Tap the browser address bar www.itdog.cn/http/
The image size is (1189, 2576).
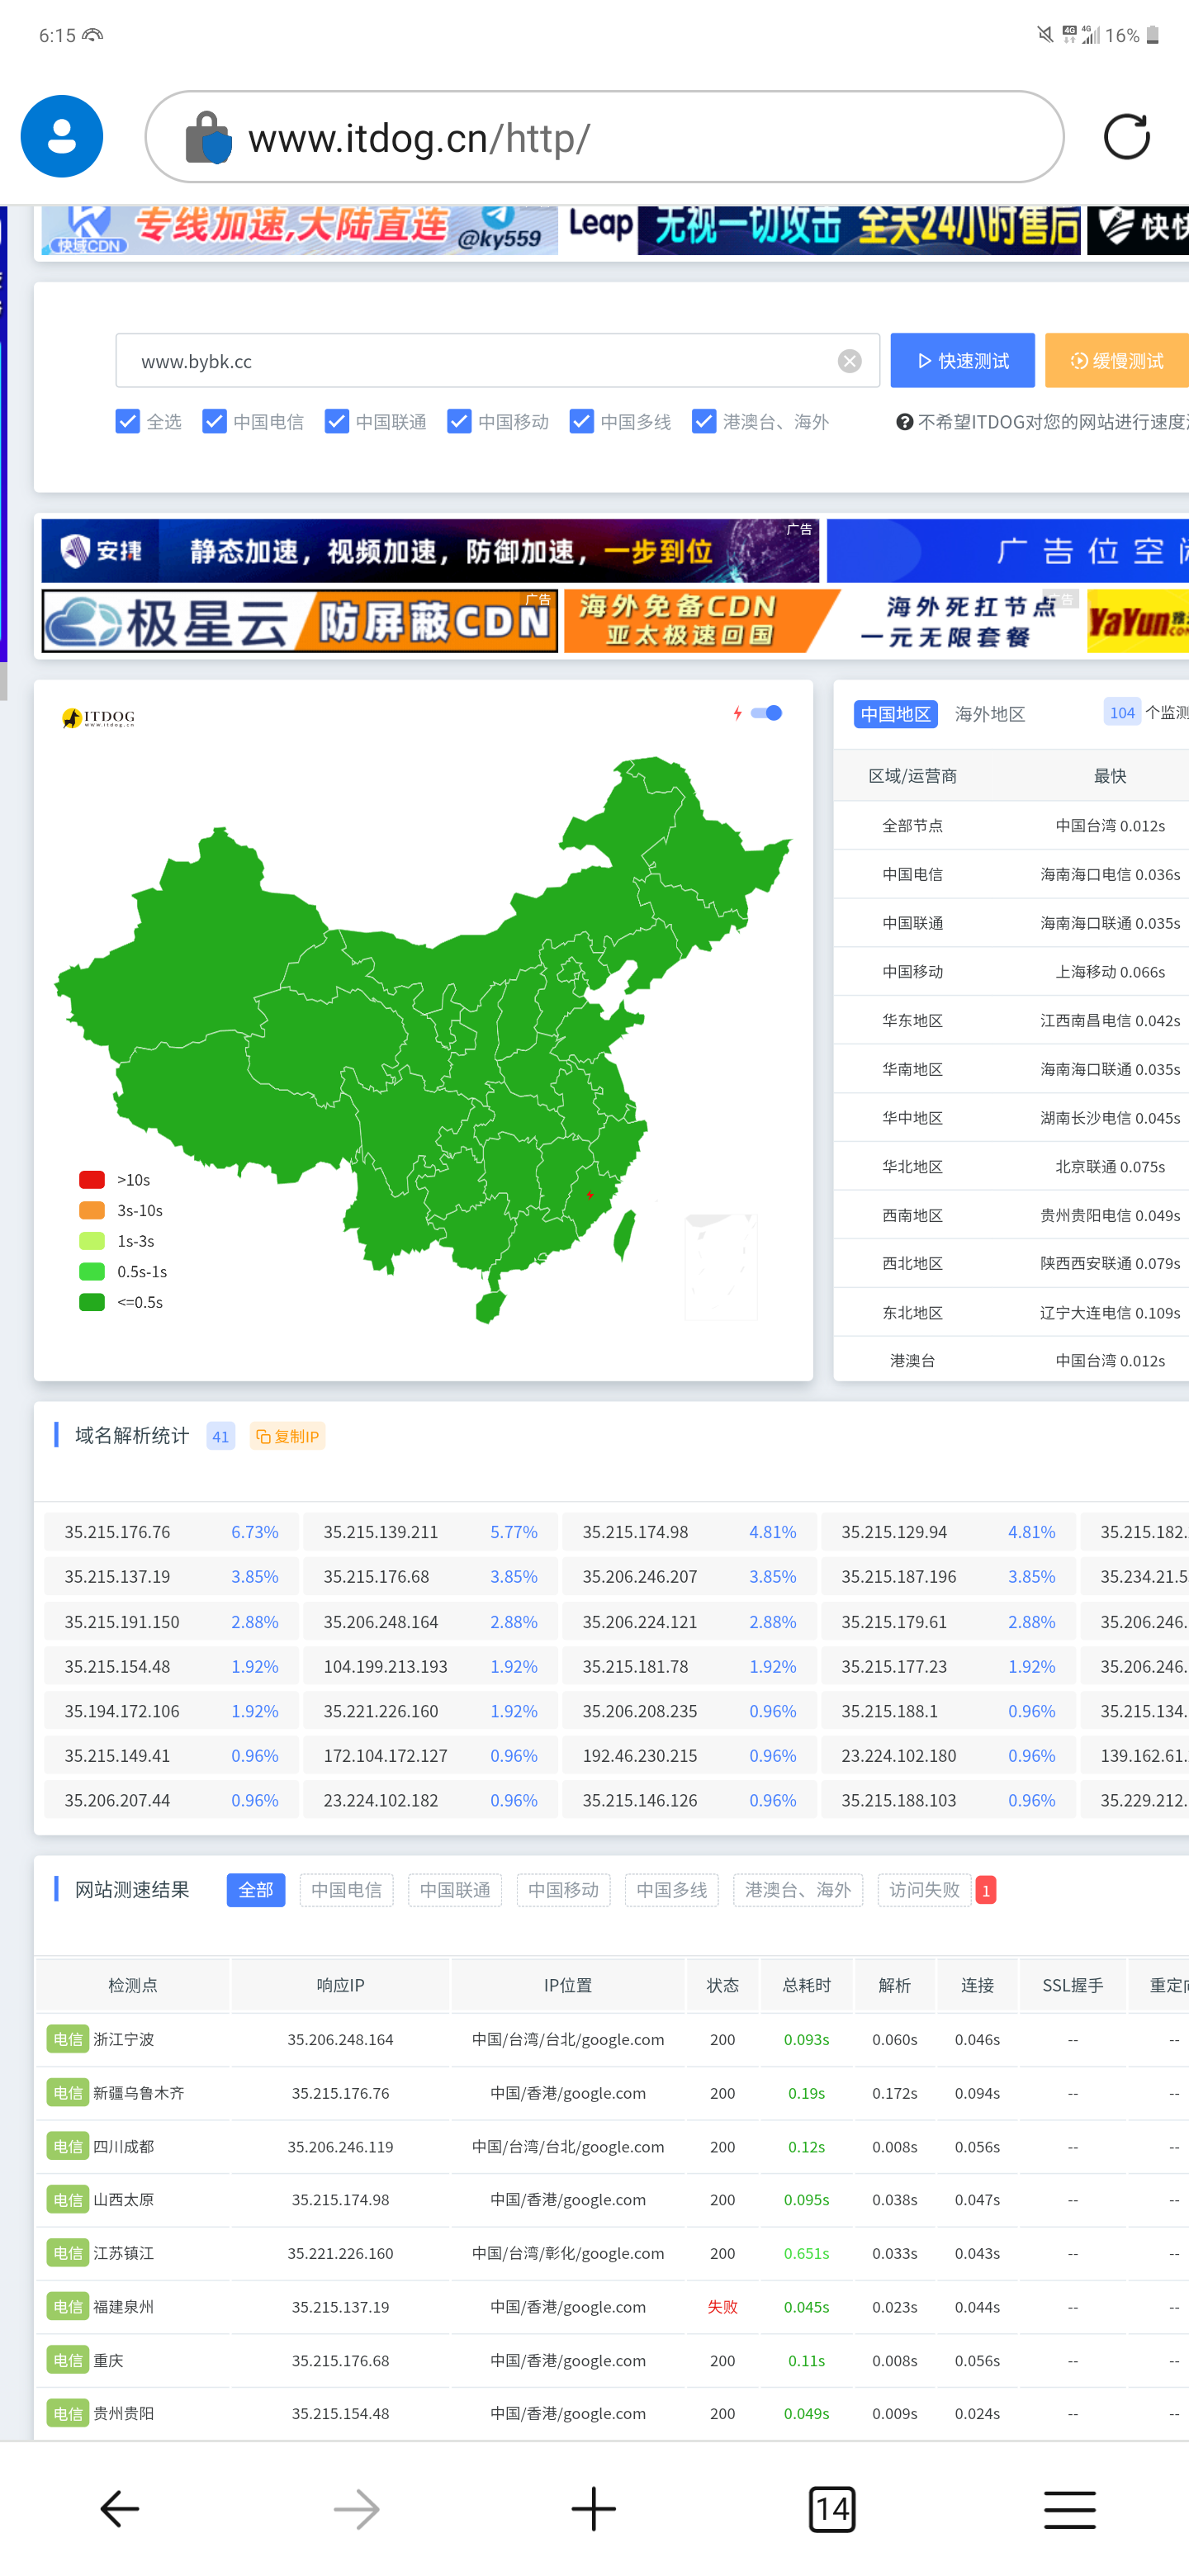[604, 137]
